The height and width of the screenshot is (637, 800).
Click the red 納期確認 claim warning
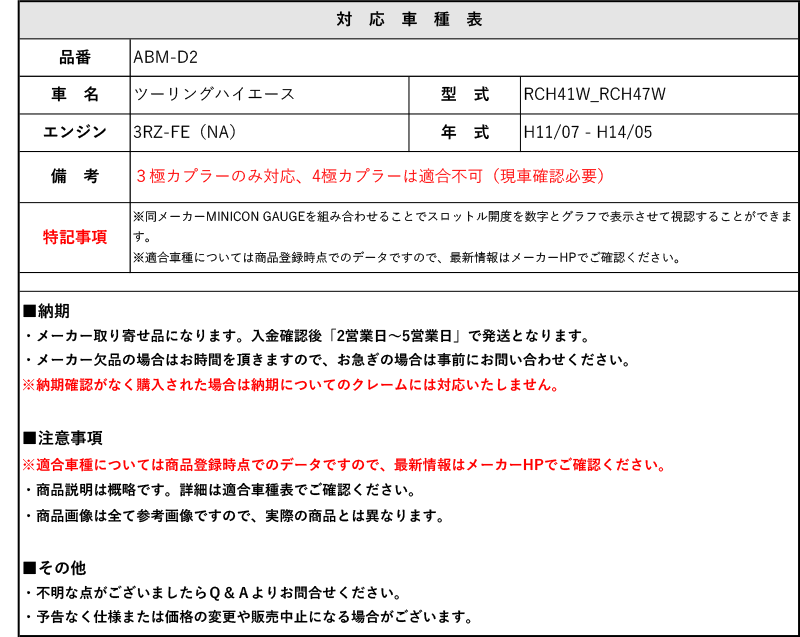tap(290, 384)
